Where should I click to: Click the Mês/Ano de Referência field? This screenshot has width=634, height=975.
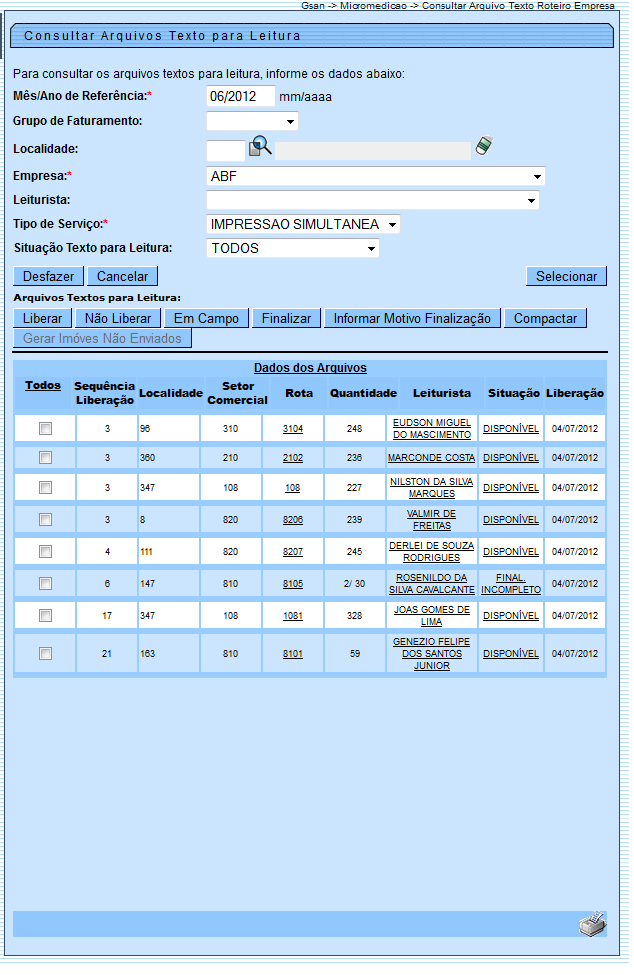[x=241, y=96]
